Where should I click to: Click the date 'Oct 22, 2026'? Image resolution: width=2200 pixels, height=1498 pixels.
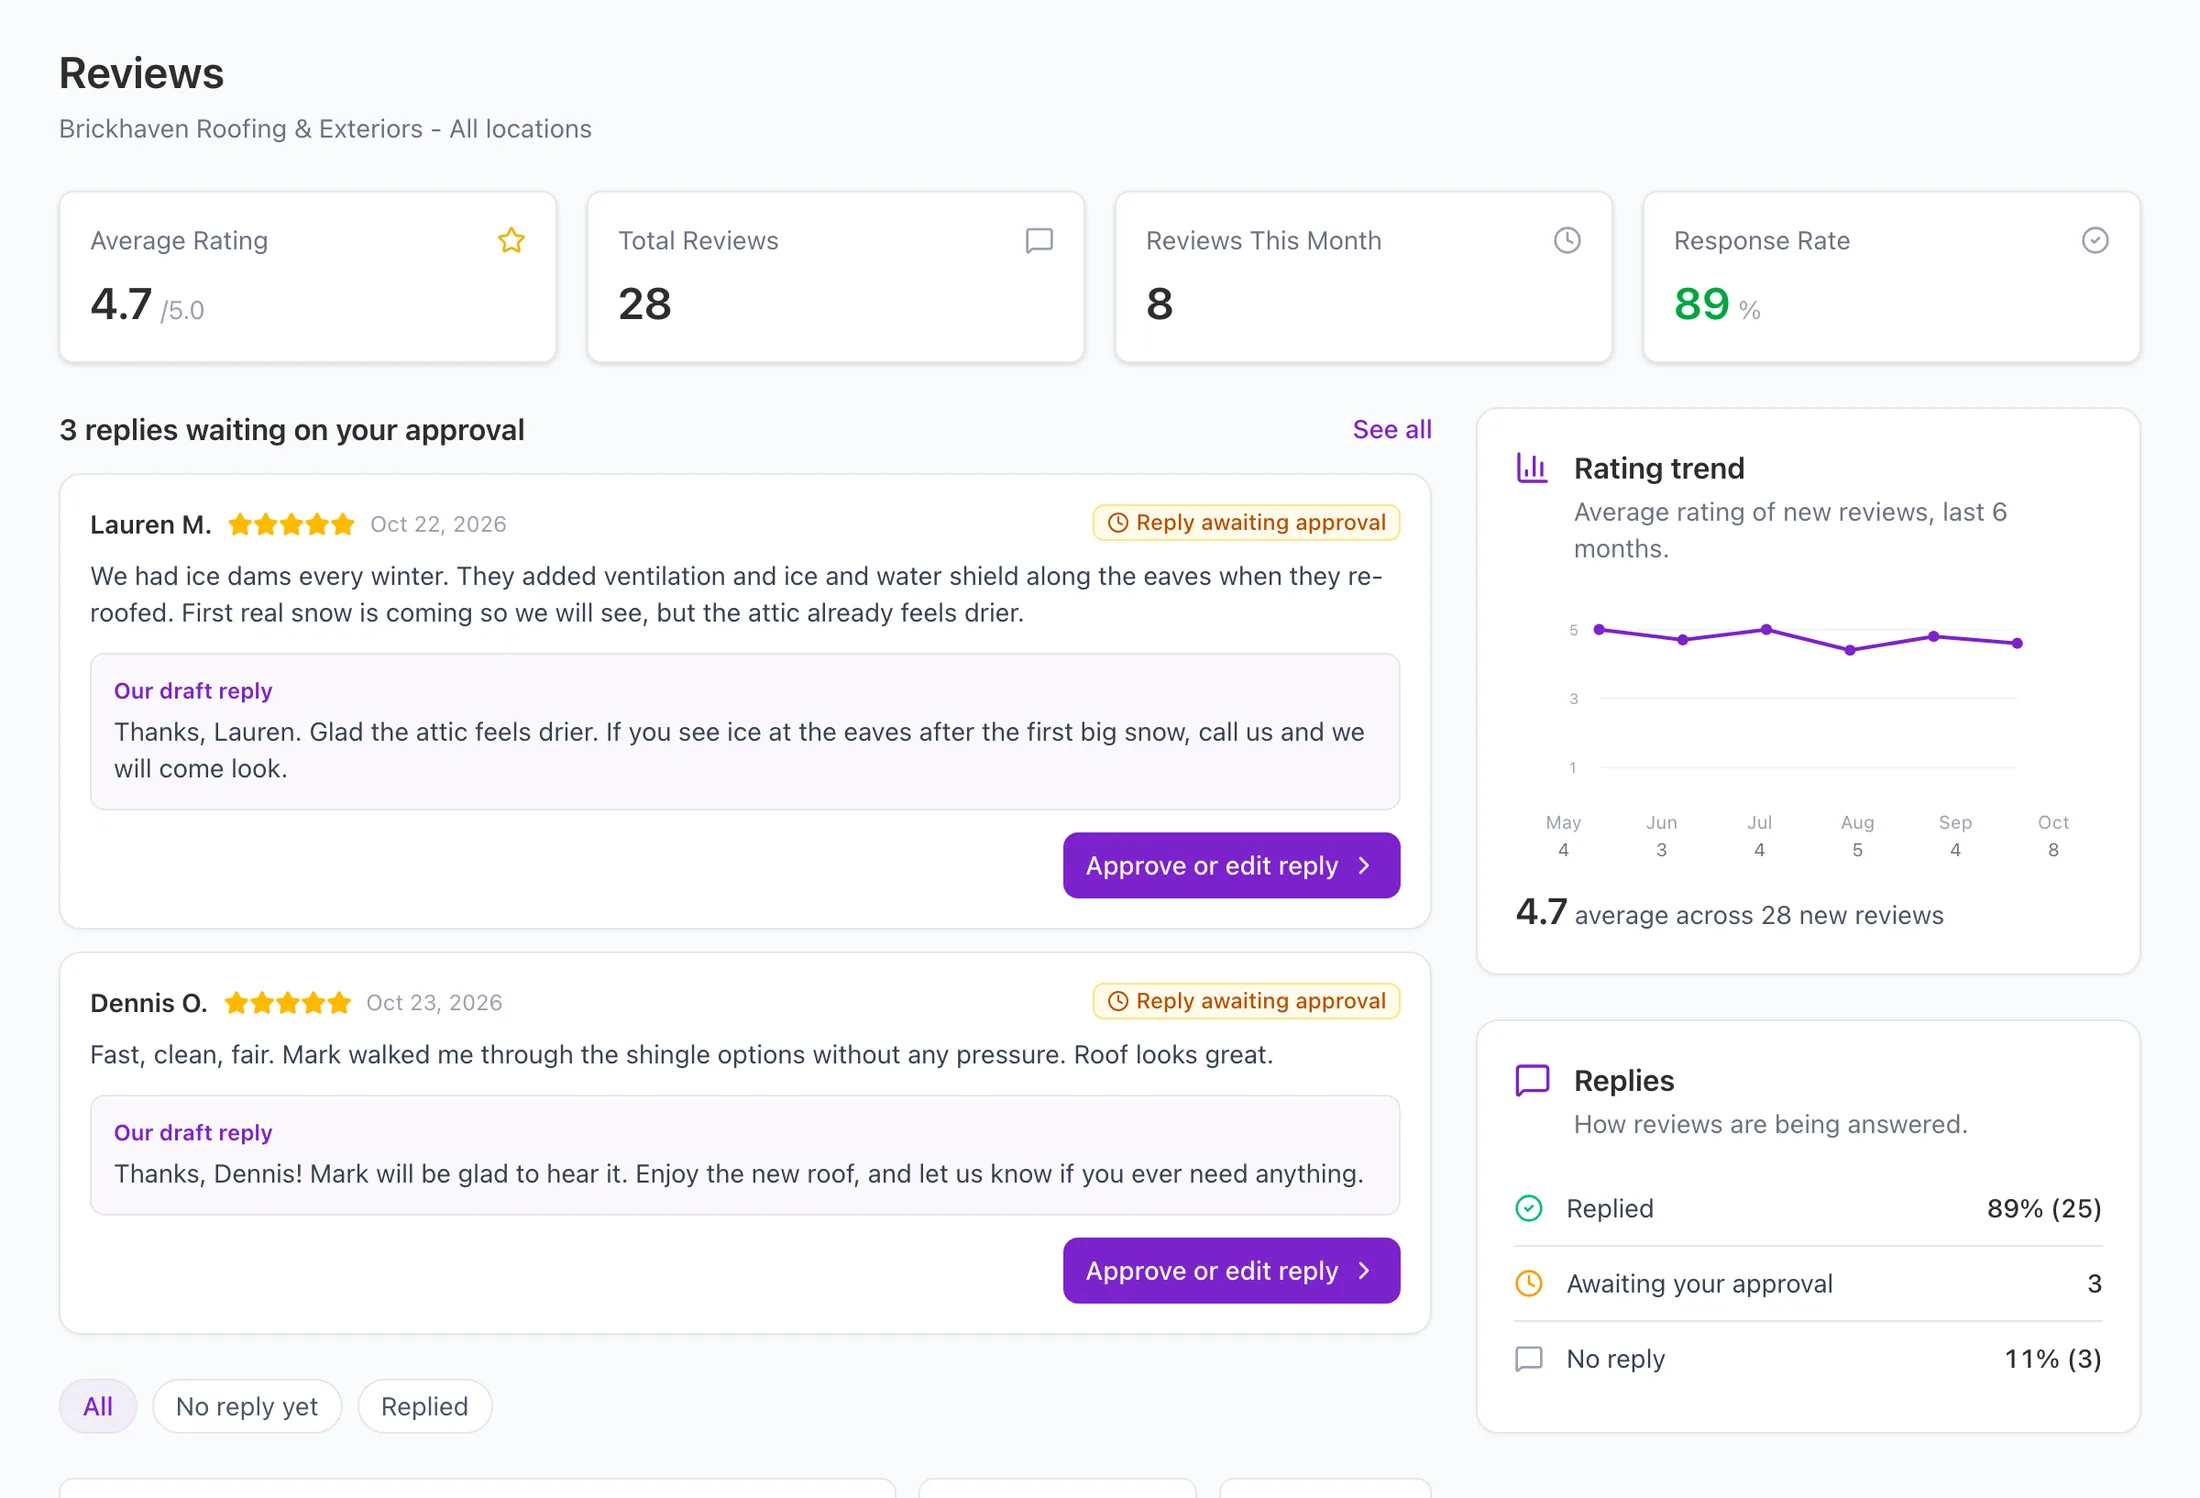pos(438,524)
